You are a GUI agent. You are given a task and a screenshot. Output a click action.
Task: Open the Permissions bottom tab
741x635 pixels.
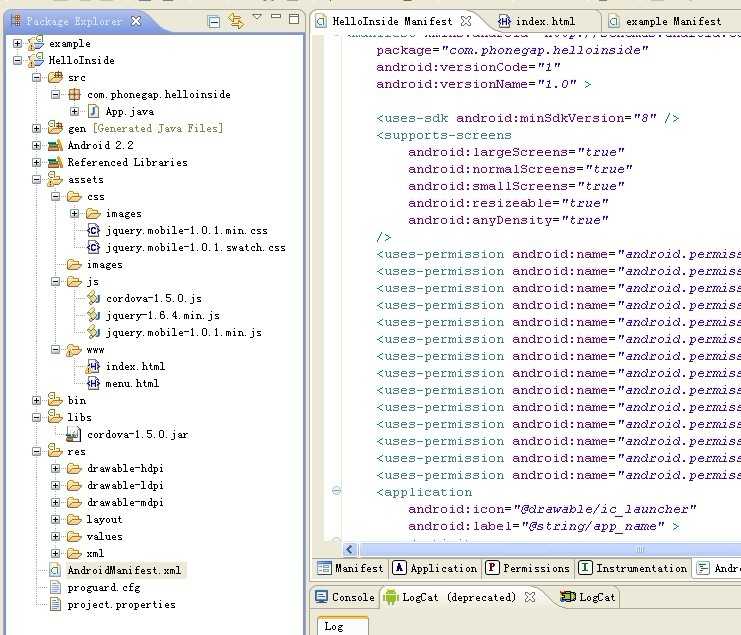(x=528, y=568)
